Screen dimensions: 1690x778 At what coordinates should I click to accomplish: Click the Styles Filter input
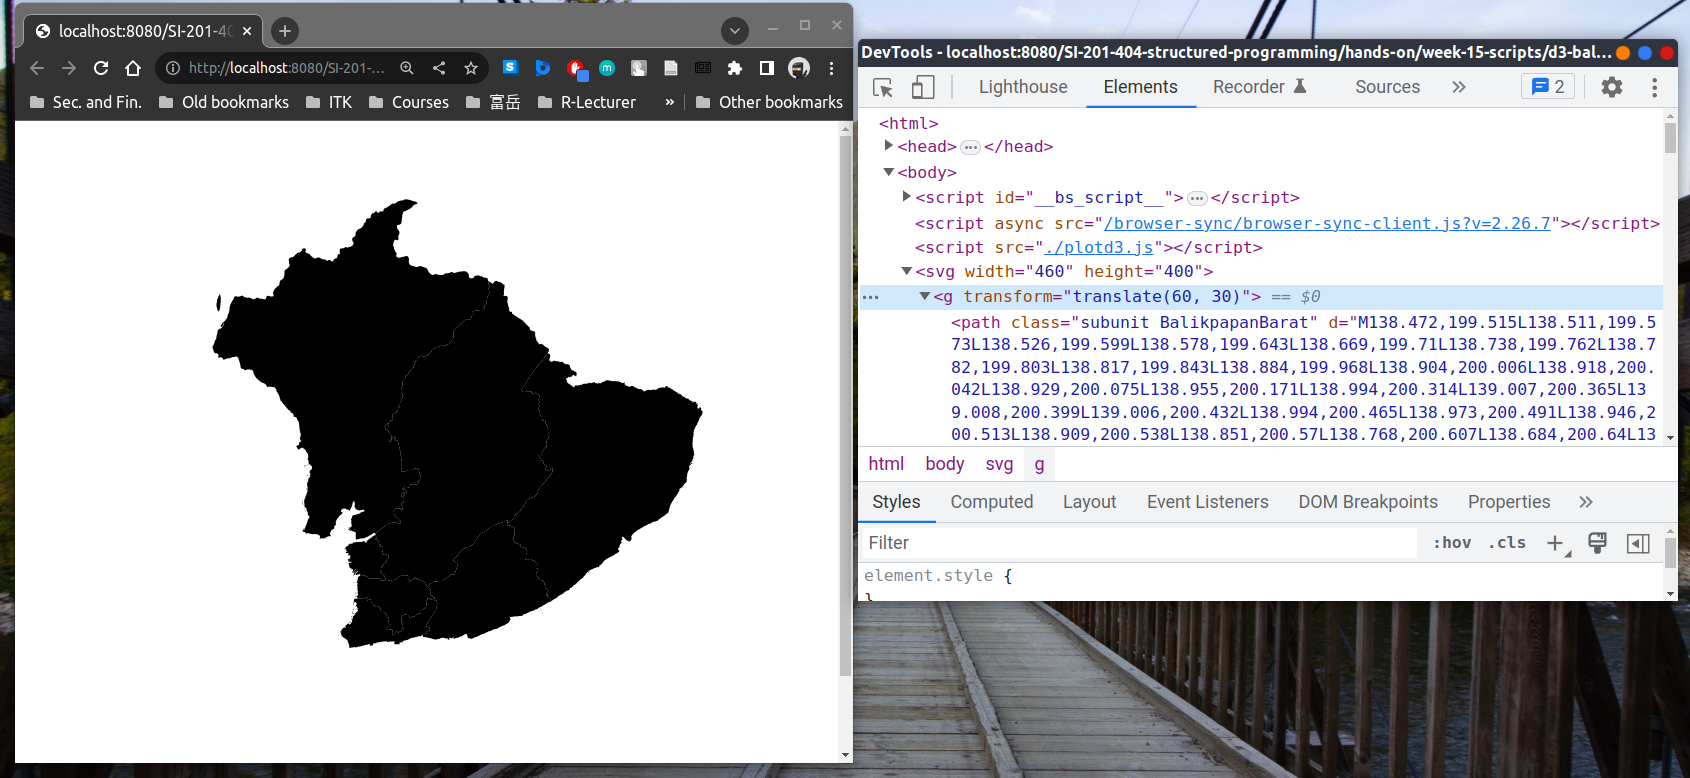pyautogui.click(x=1139, y=543)
